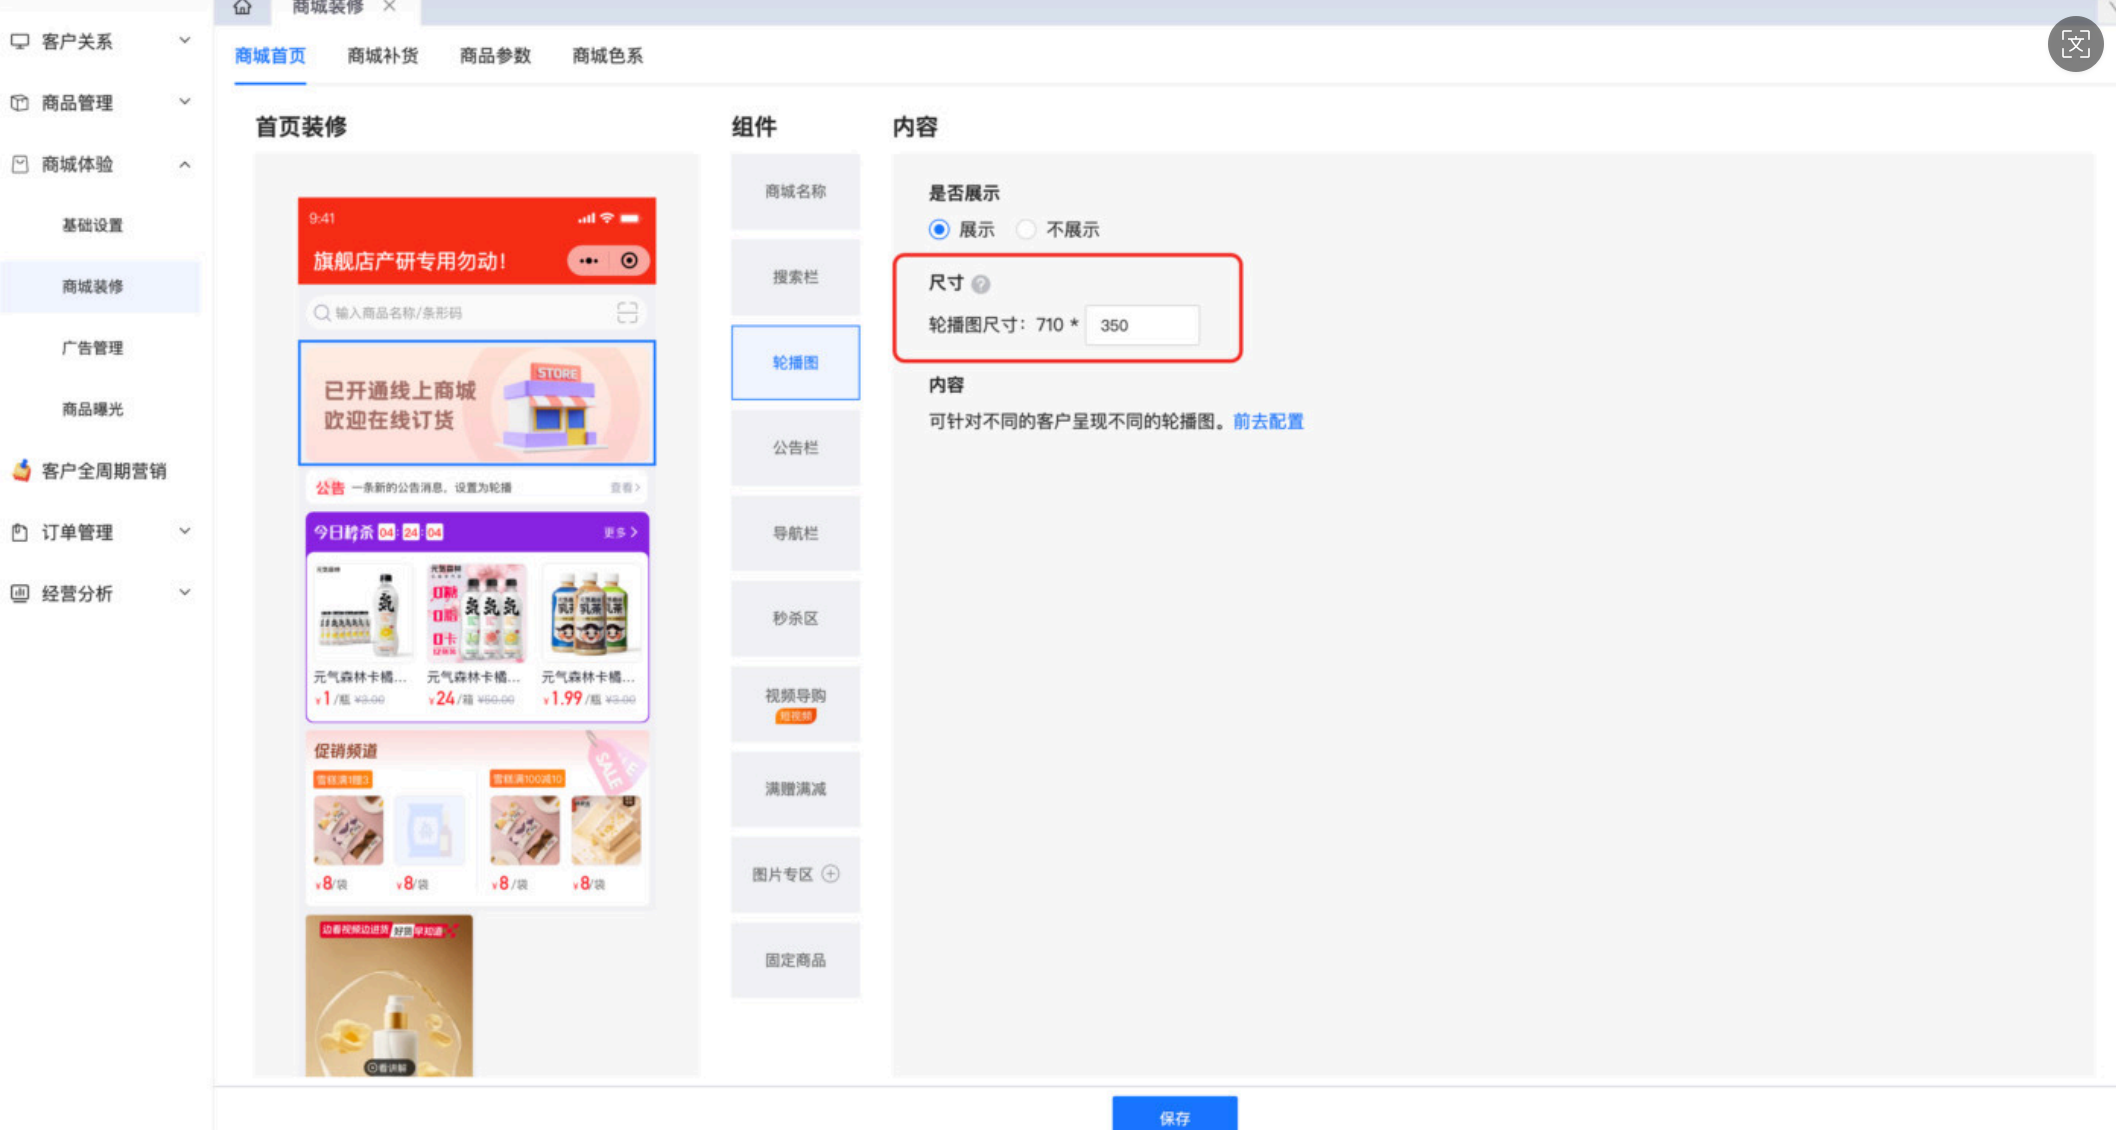Click the scan icon in search bar
This screenshot has height=1130, width=2116.
click(627, 313)
